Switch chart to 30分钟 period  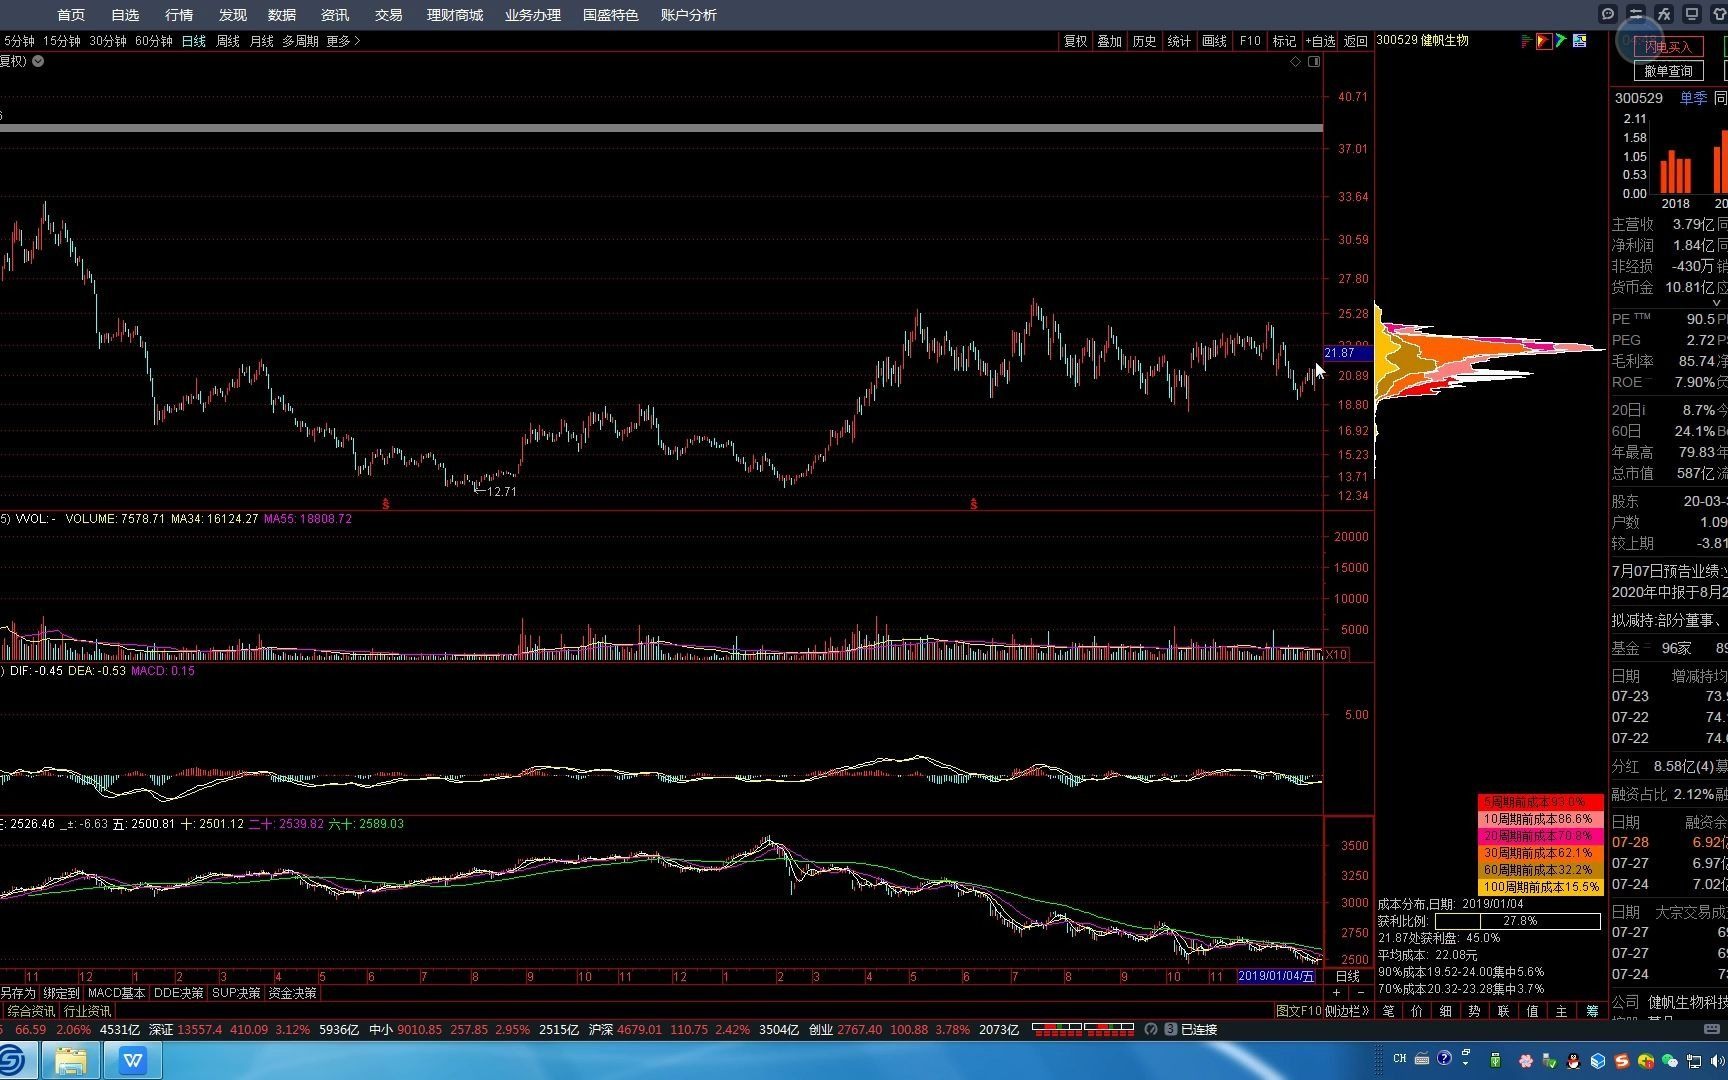[108, 41]
